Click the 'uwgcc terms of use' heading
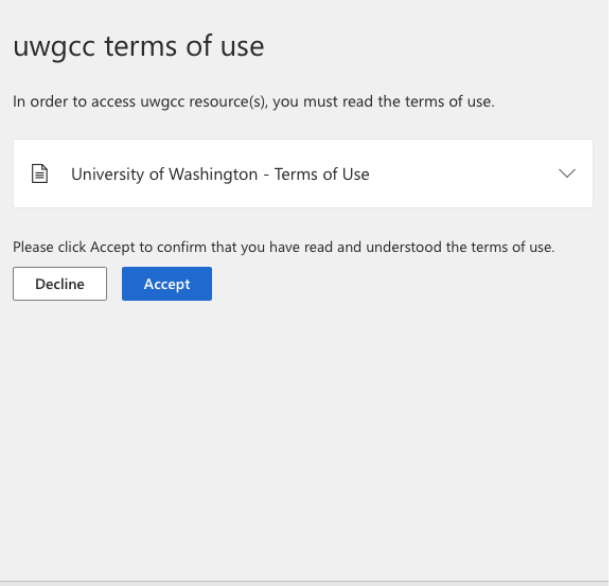This screenshot has width=609, height=586. 139,47
